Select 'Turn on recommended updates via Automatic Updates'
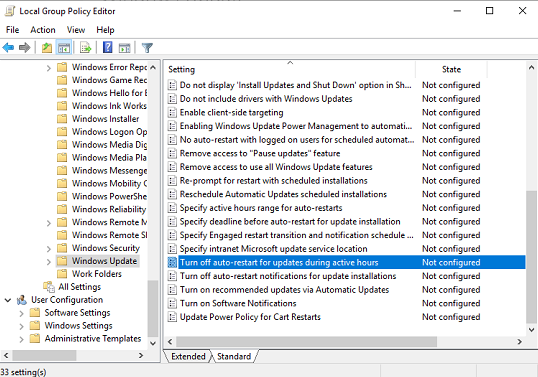 [x=284, y=290]
